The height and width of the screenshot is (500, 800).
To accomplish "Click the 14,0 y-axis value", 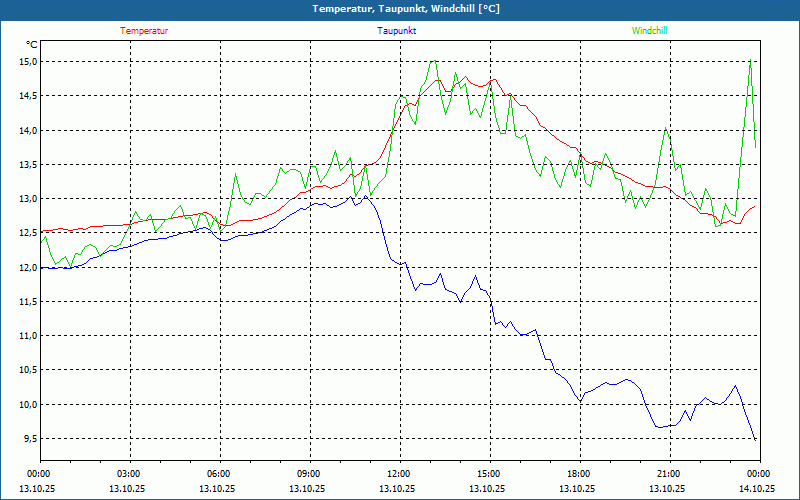I will [29, 131].
